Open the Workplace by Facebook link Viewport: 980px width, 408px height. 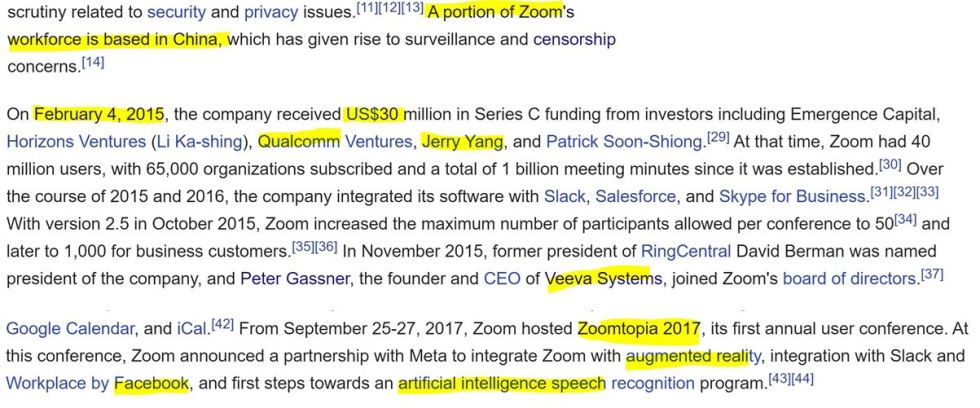click(x=98, y=383)
